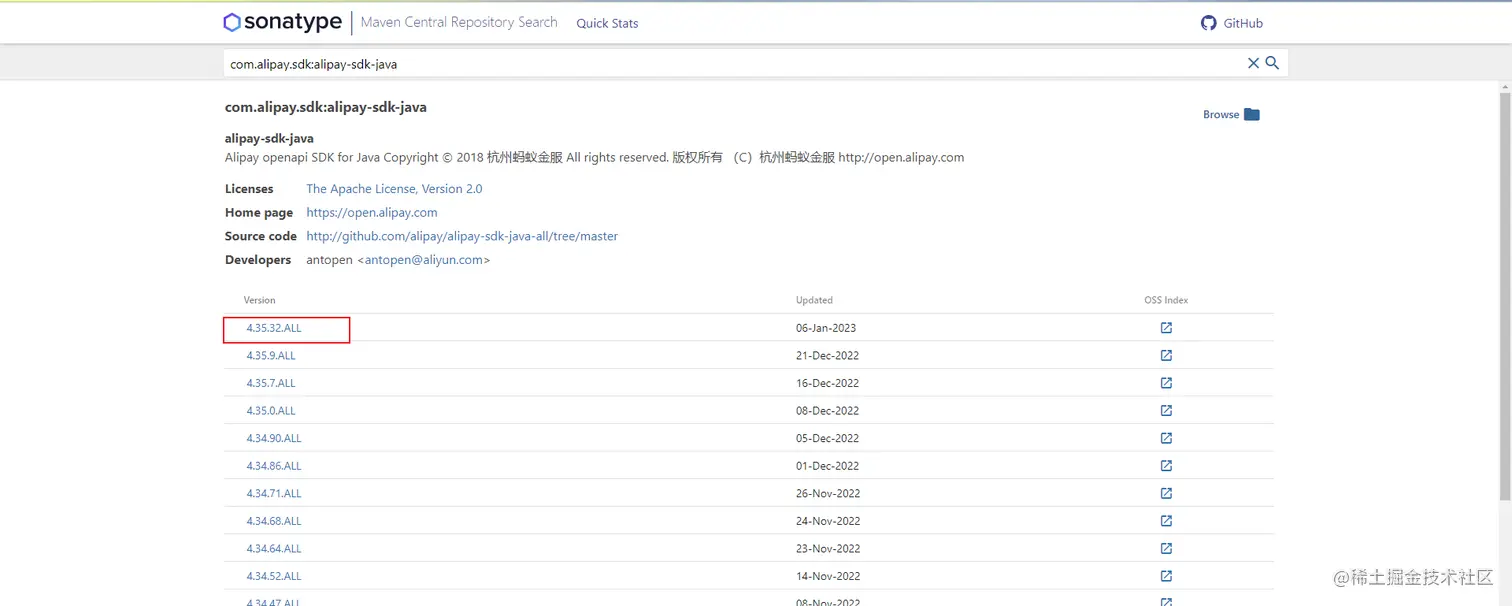Open OSS Index icon for 4.34.68.ALL
The width and height of the screenshot is (1512, 606).
tap(1166, 521)
